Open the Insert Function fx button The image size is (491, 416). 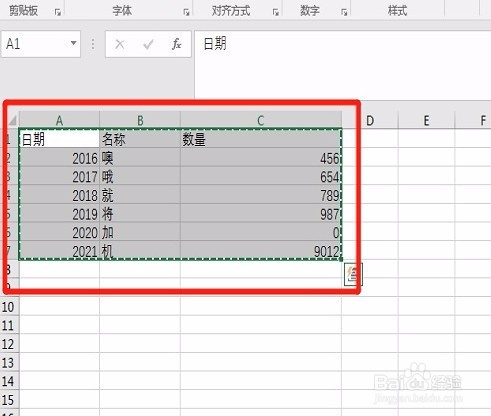[177, 44]
